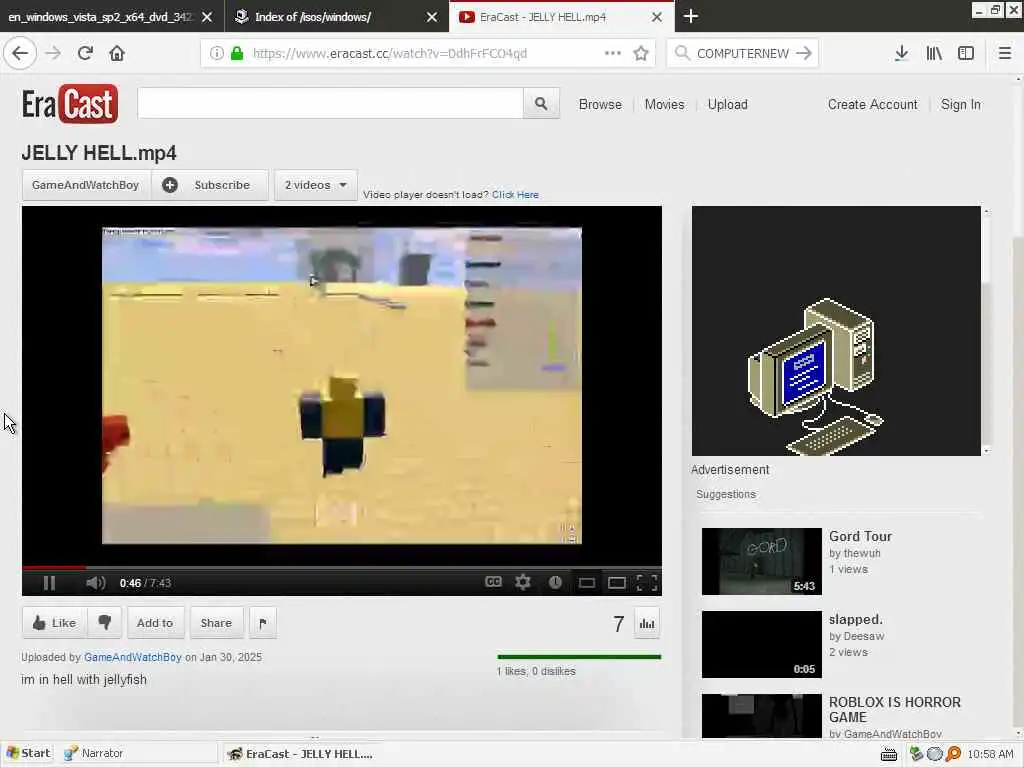The width and height of the screenshot is (1024, 768).
Task: Open page actions three-dot menu
Action: (613, 54)
